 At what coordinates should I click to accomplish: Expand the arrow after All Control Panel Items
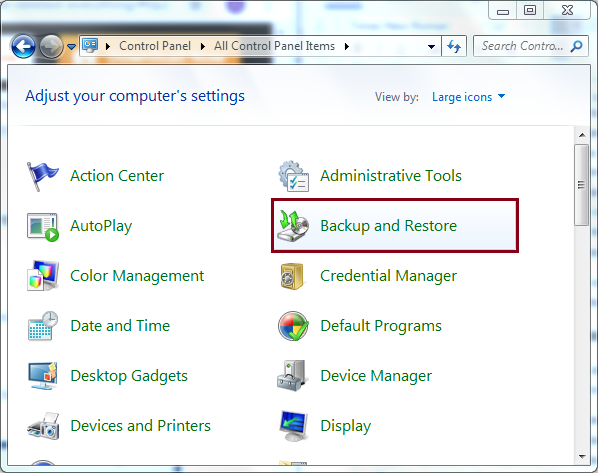[347, 47]
